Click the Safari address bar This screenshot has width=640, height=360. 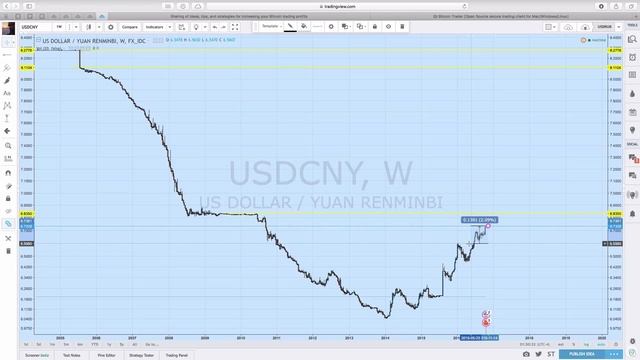pyautogui.click(x=337, y=7)
